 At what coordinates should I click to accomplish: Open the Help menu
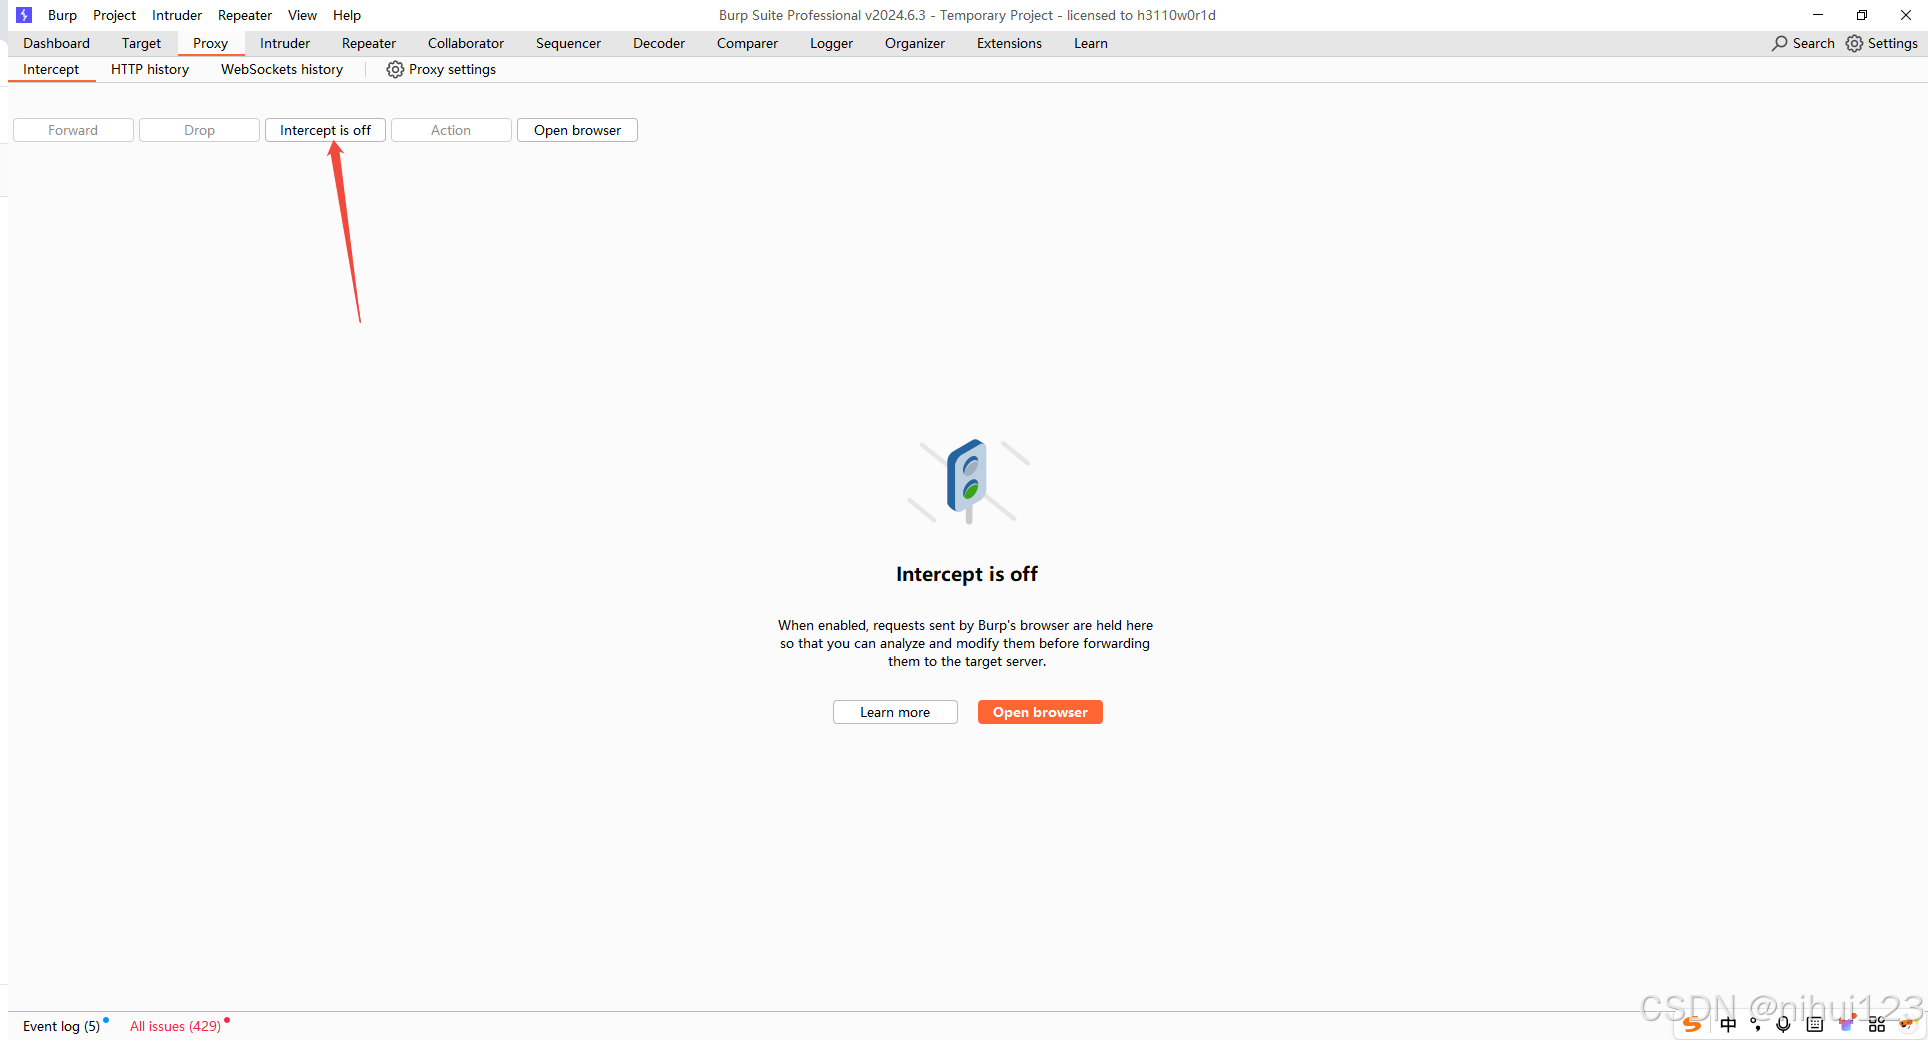347,15
